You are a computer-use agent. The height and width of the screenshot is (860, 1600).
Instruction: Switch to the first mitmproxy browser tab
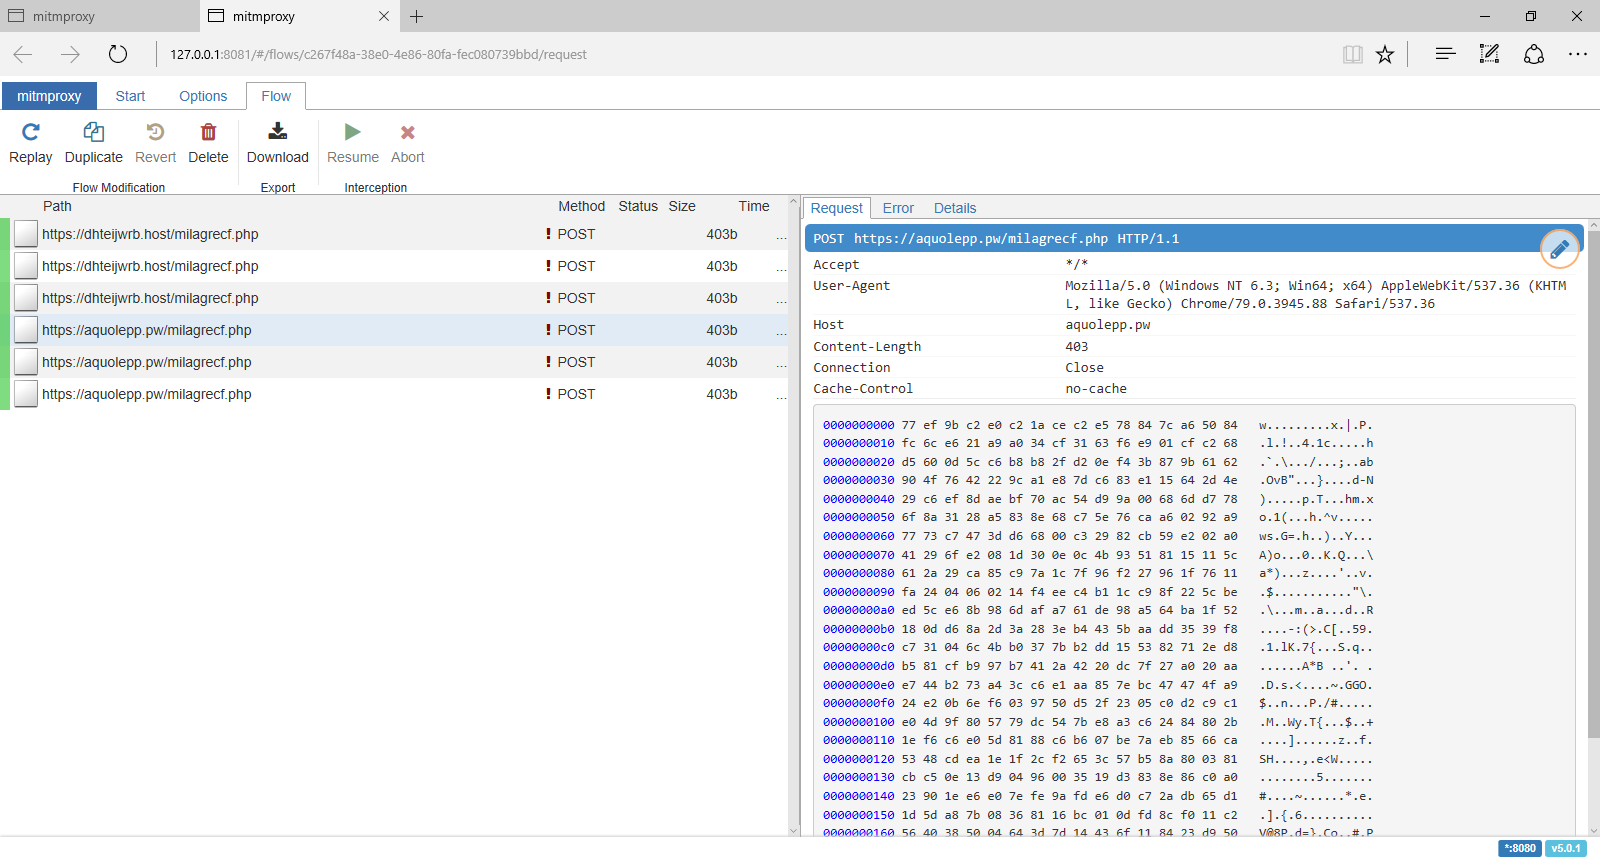pos(100,16)
